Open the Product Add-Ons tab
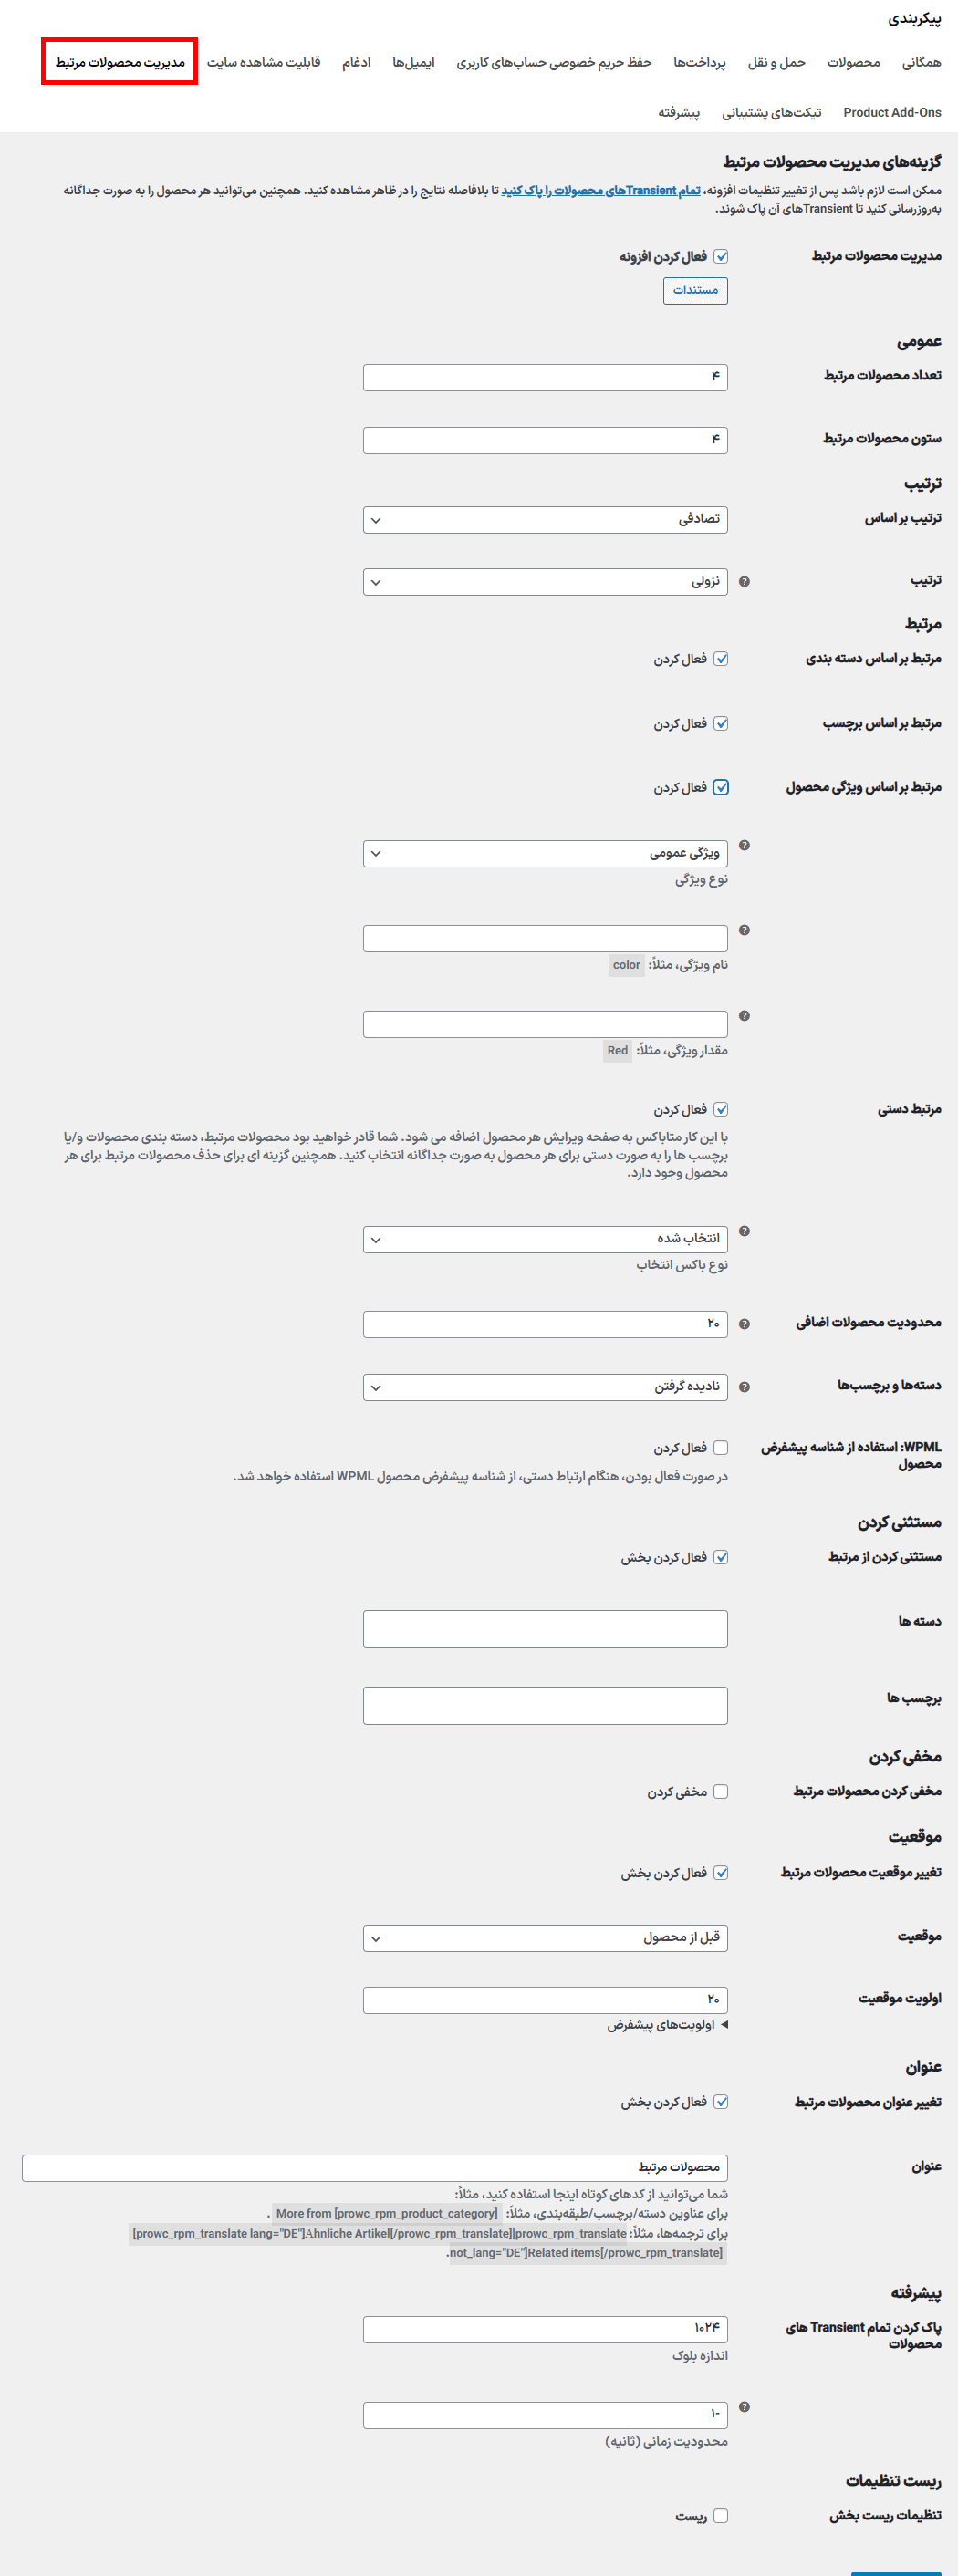This screenshot has height=2576, width=958. click(892, 113)
